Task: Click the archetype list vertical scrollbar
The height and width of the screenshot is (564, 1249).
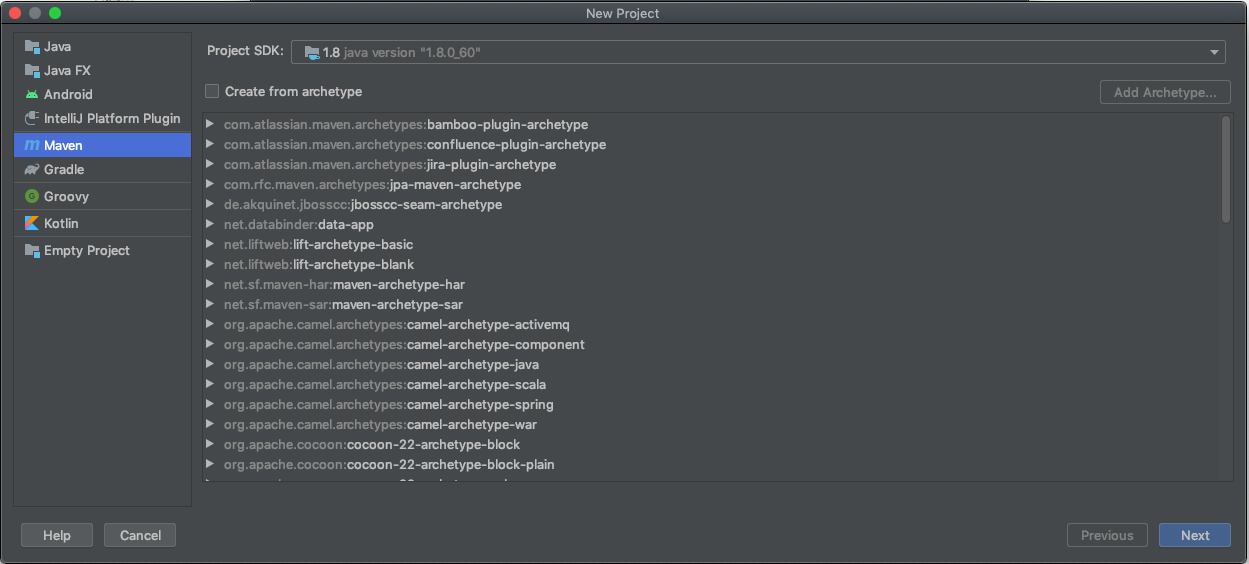Action: (1226, 170)
